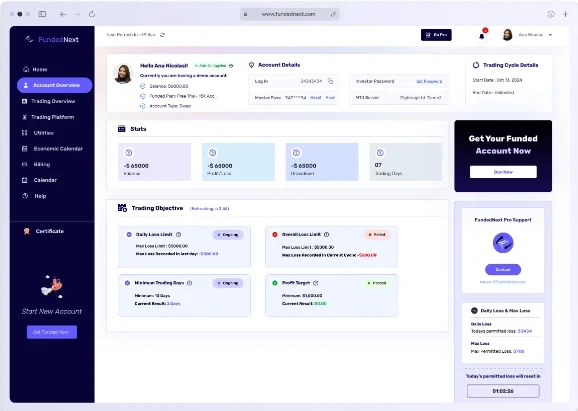
Task: Select the Drawdown stat card
Action: pos(322,162)
